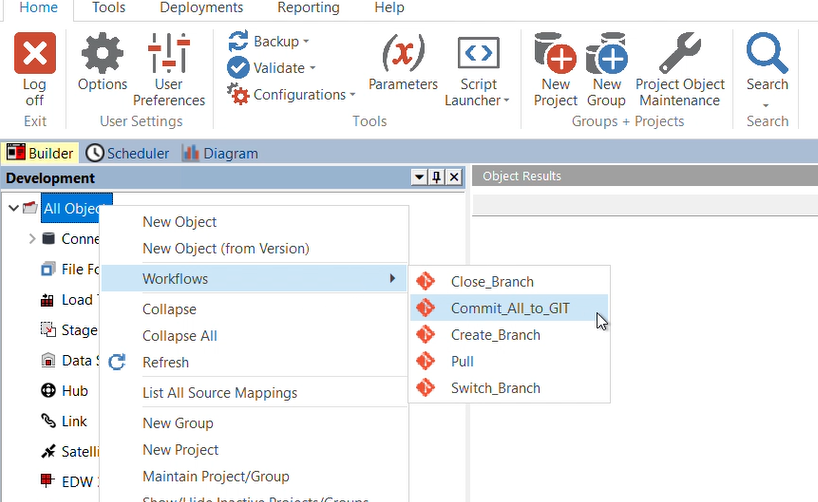The width and height of the screenshot is (818, 502).
Task: Expand the Connections tree node
Action: point(32,239)
